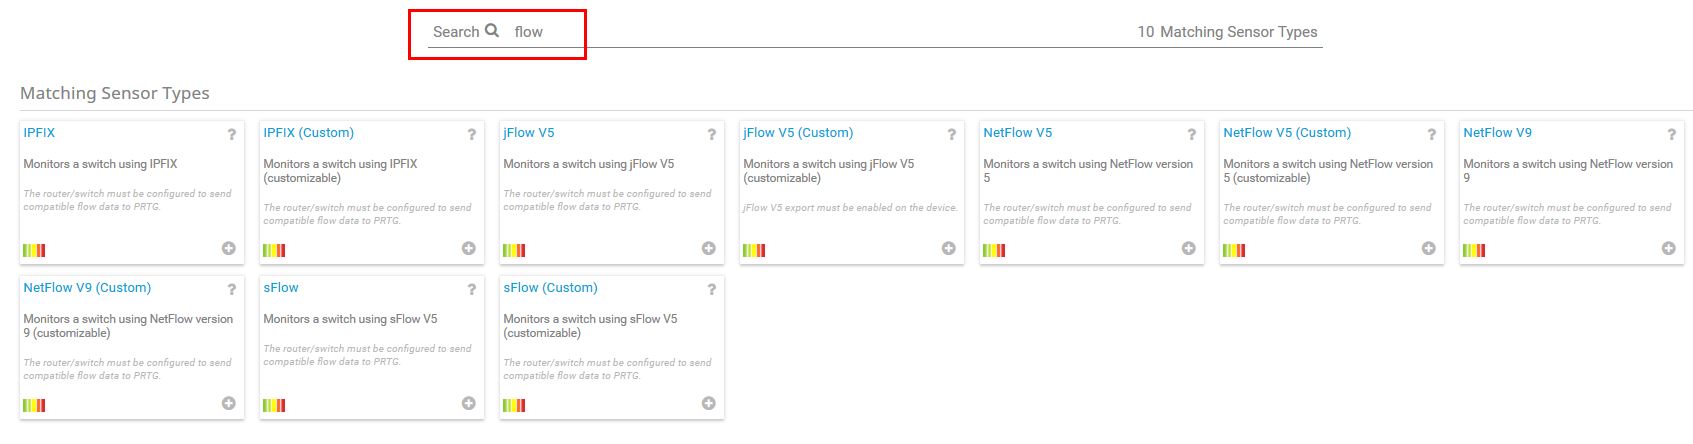This screenshot has width=1693, height=444.
Task: Show help for NetFlow V5 sensor
Action: click(1191, 134)
